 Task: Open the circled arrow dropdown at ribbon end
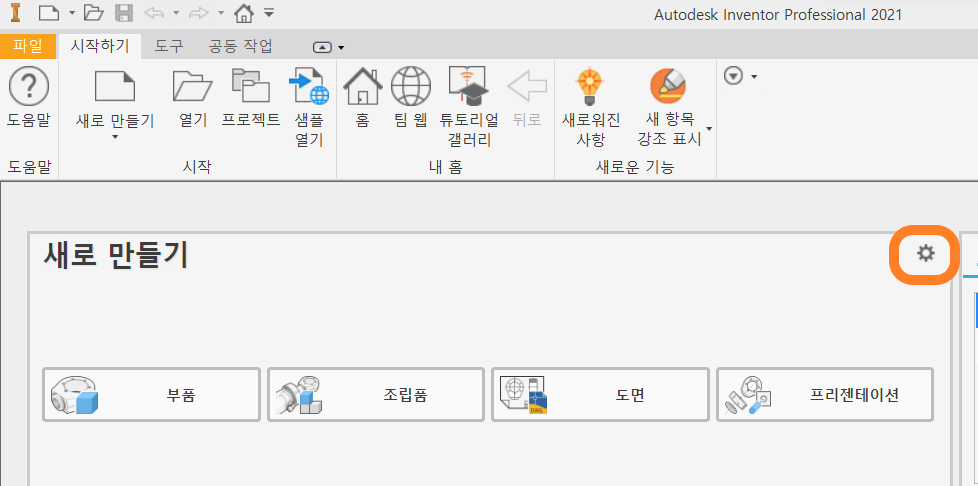pyautogui.click(x=740, y=76)
